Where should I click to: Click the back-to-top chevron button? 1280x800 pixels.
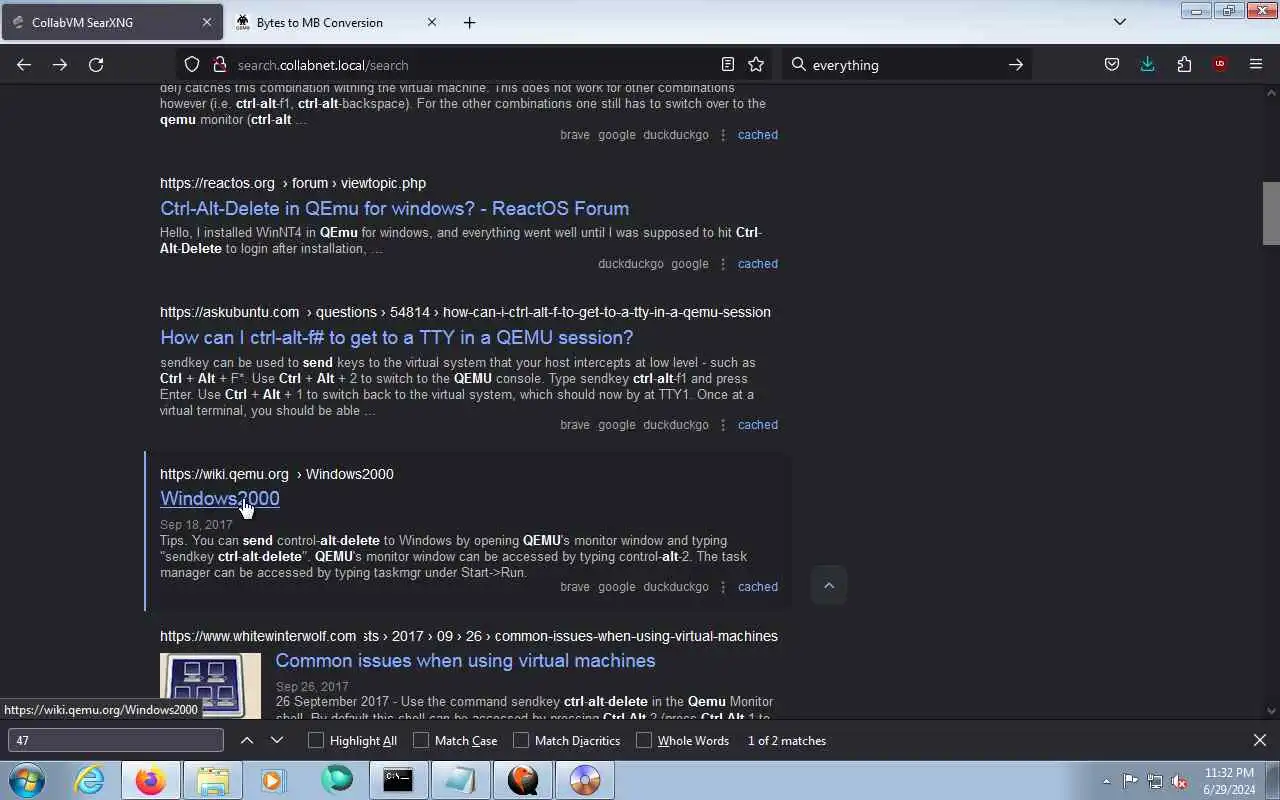(828, 586)
